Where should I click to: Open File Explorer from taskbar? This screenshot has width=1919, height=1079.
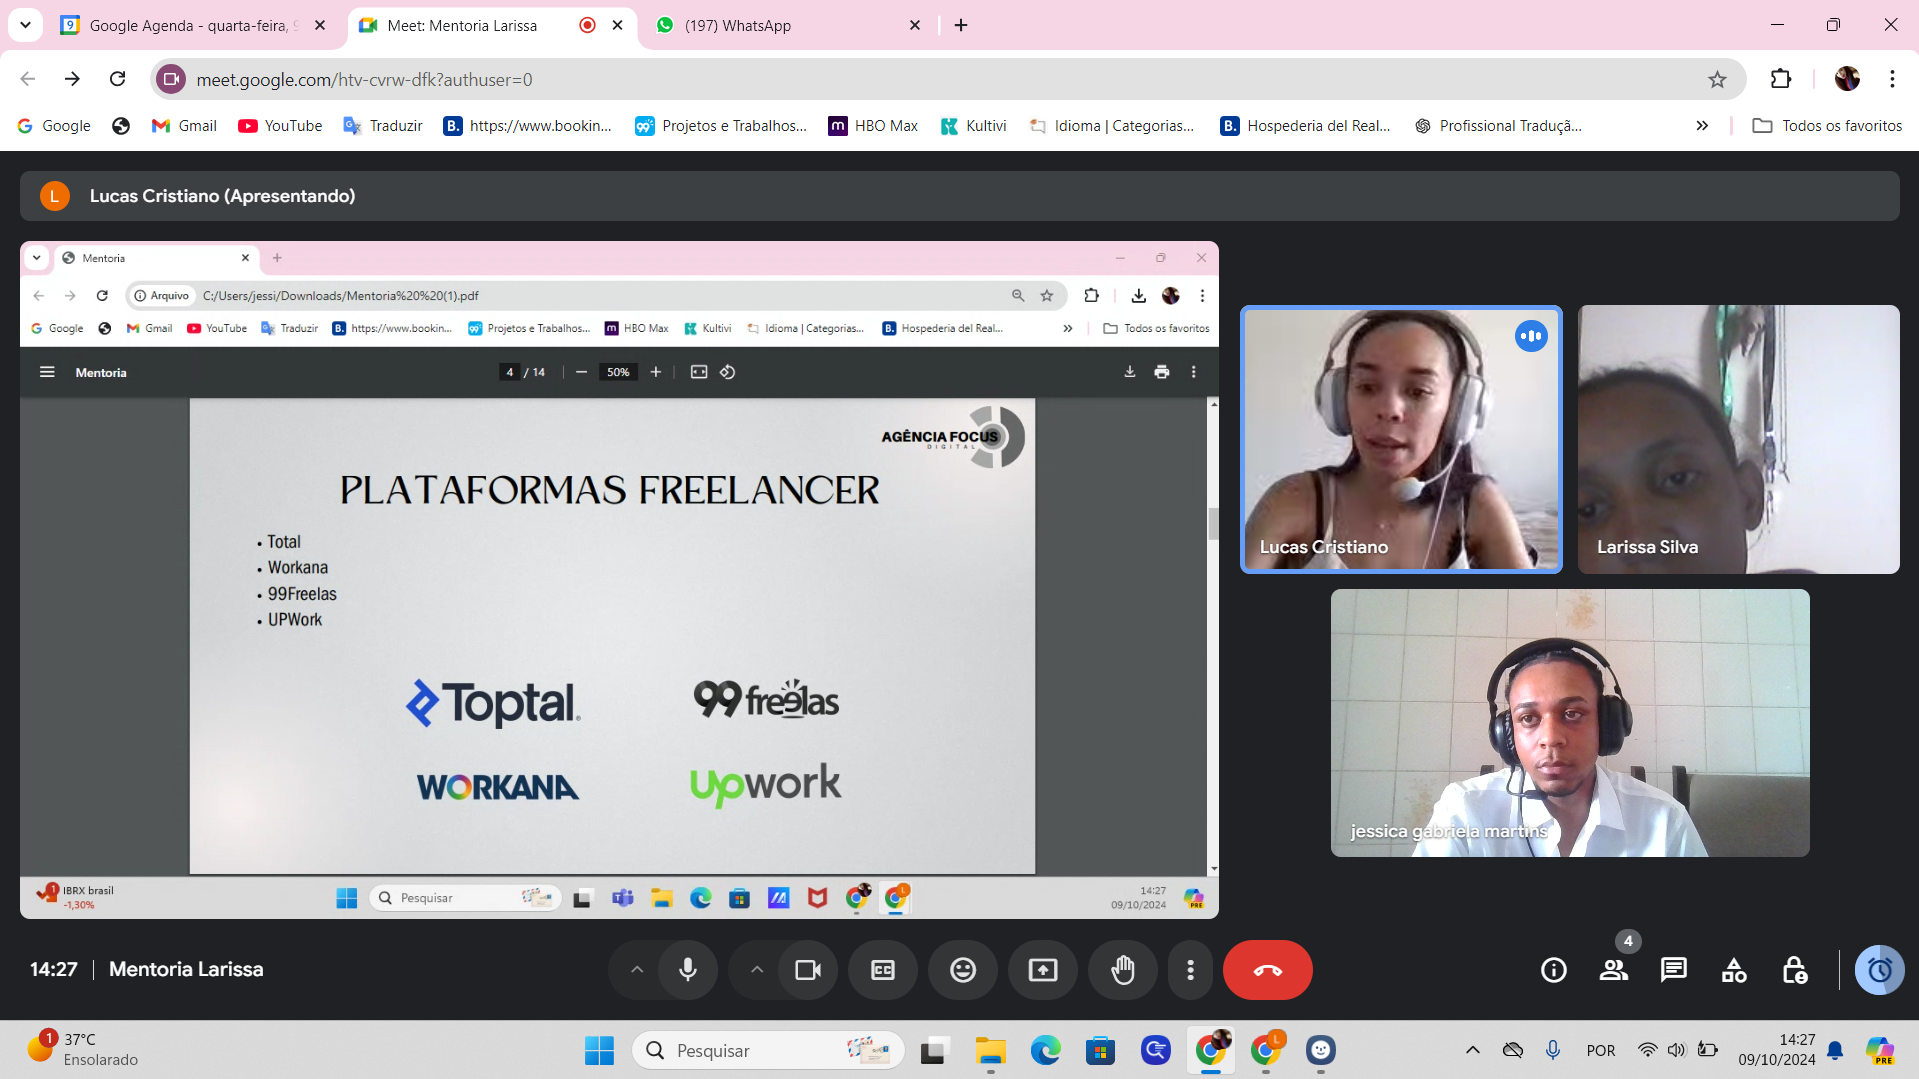coord(990,1050)
